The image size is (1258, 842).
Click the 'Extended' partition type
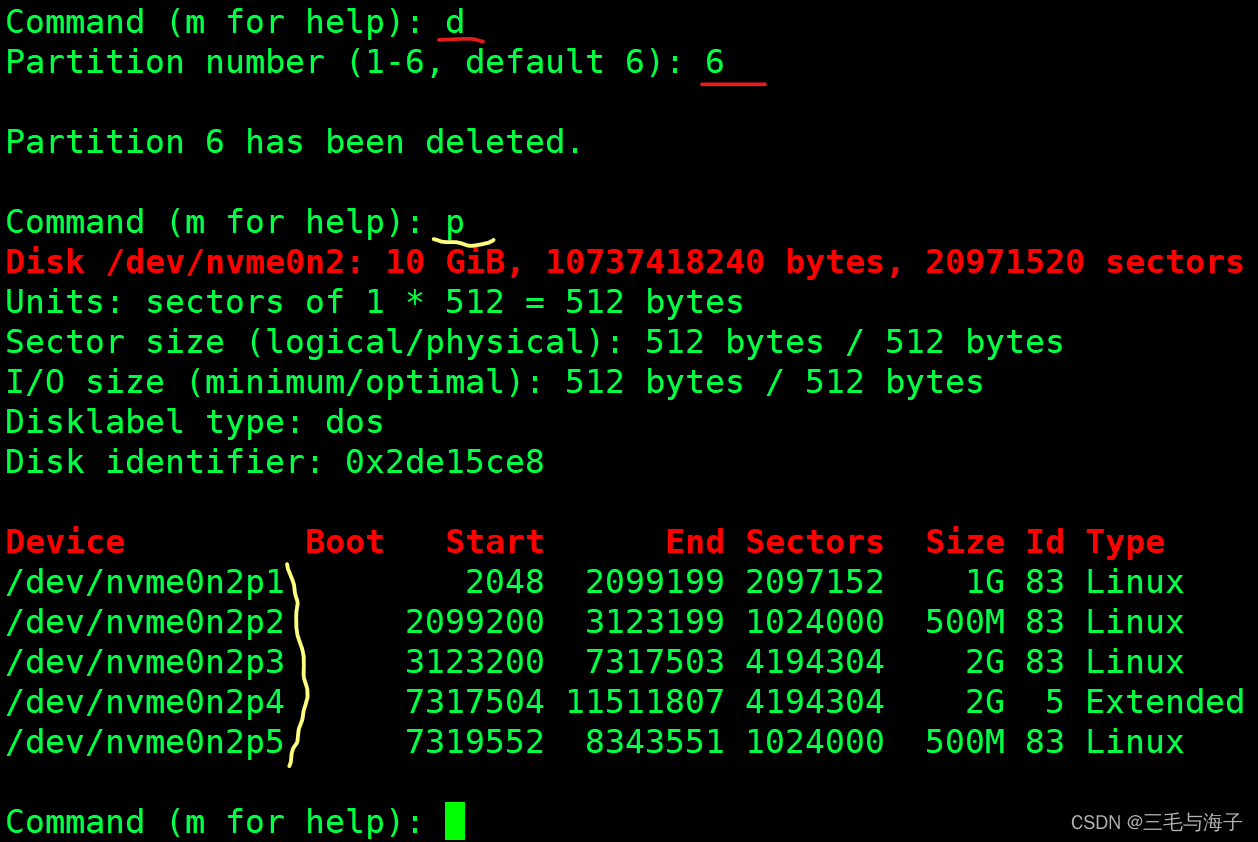tap(1165, 702)
